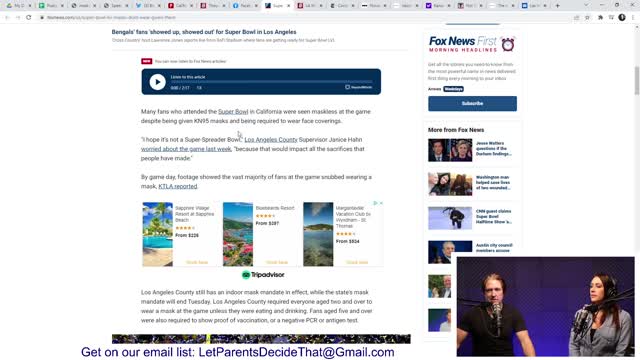Play the article audio
Screen dimensions: 640x360
(157, 82)
